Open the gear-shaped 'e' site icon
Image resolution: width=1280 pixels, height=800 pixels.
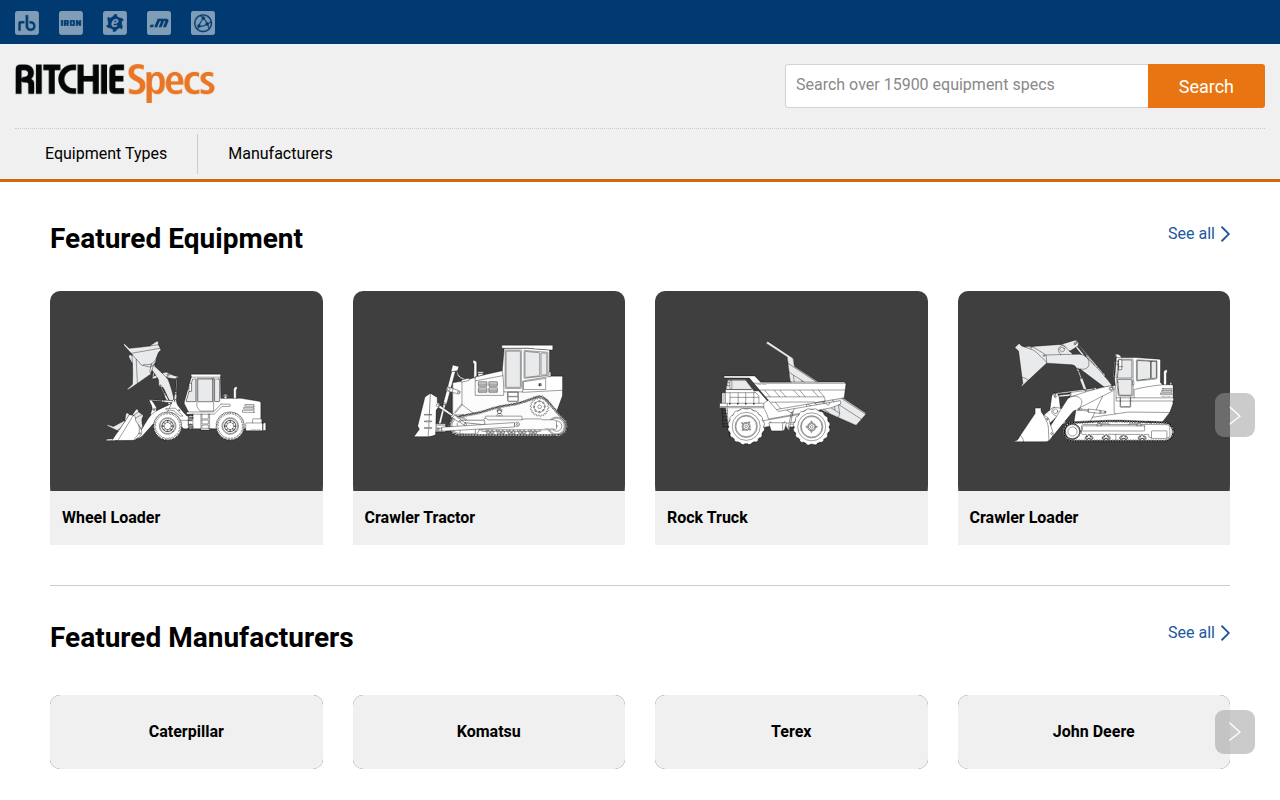pos(115,22)
